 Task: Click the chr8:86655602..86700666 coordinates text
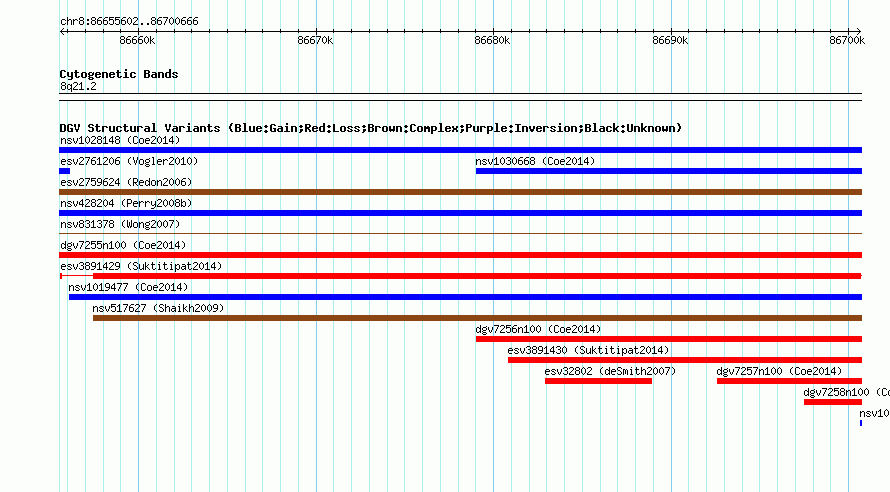click(129, 22)
